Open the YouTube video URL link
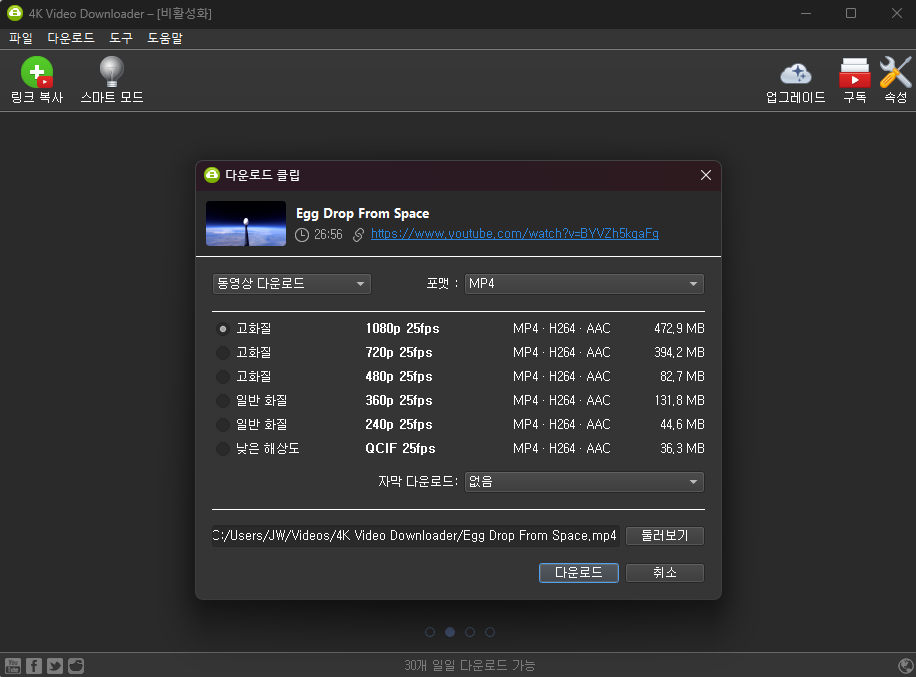This screenshot has height=677, width=916. (x=515, y=234)
